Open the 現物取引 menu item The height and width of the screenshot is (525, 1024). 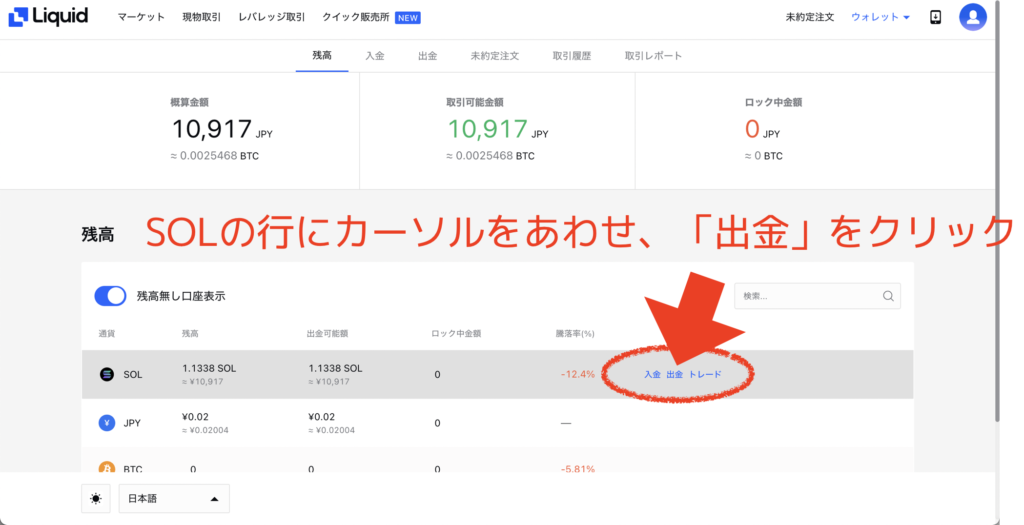click(201, 17)
